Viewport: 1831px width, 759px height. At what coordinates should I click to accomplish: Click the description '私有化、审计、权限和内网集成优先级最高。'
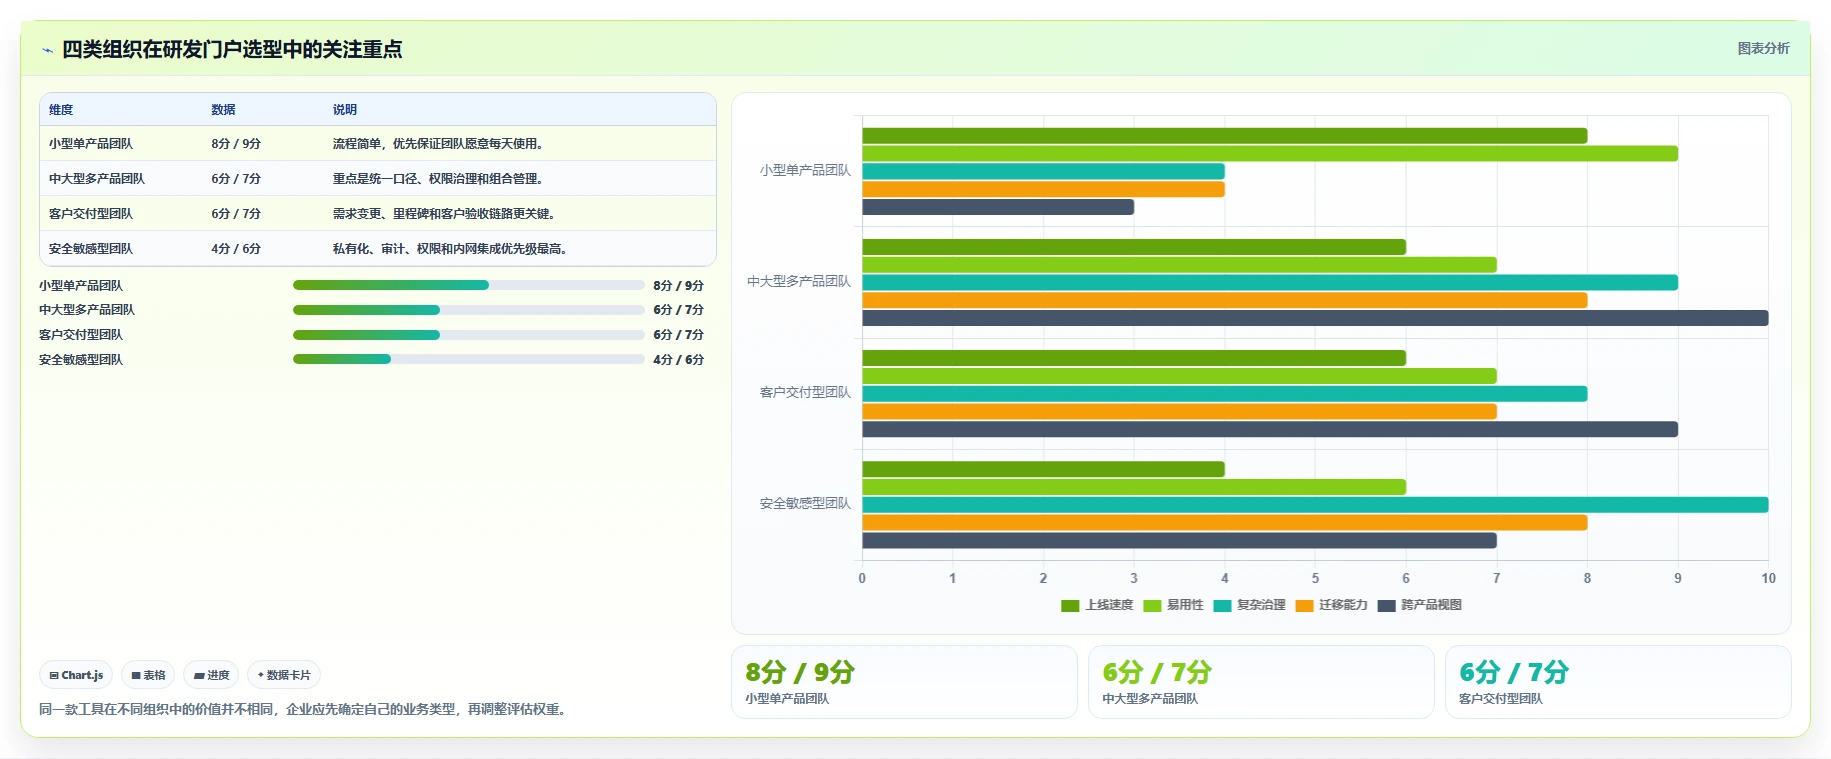(452, 249)
